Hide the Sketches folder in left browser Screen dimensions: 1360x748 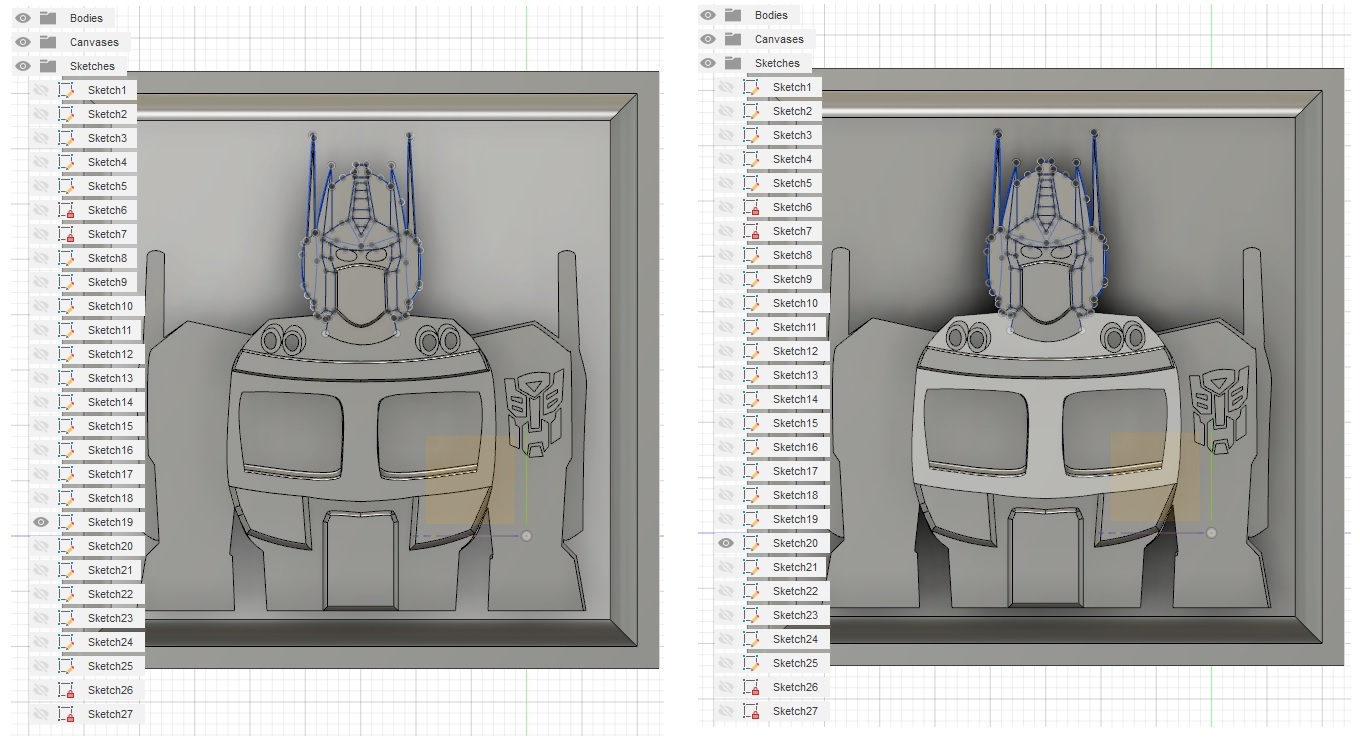tap(23, 66)
